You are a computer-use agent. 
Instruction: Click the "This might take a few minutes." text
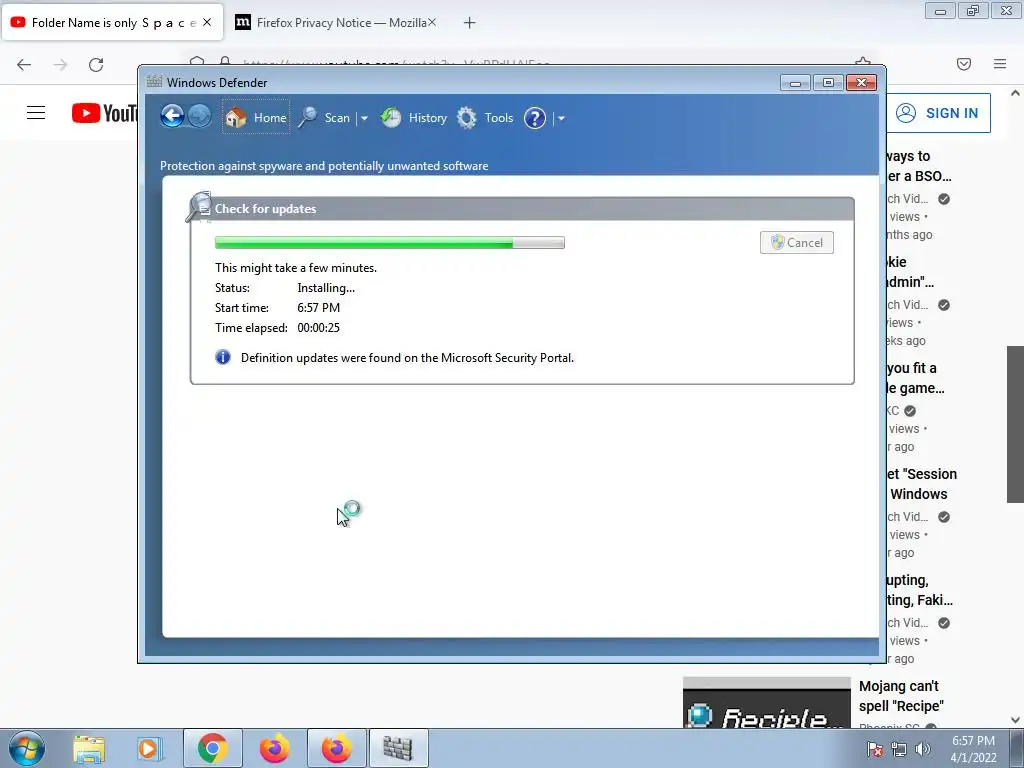(x=296, y=268)
